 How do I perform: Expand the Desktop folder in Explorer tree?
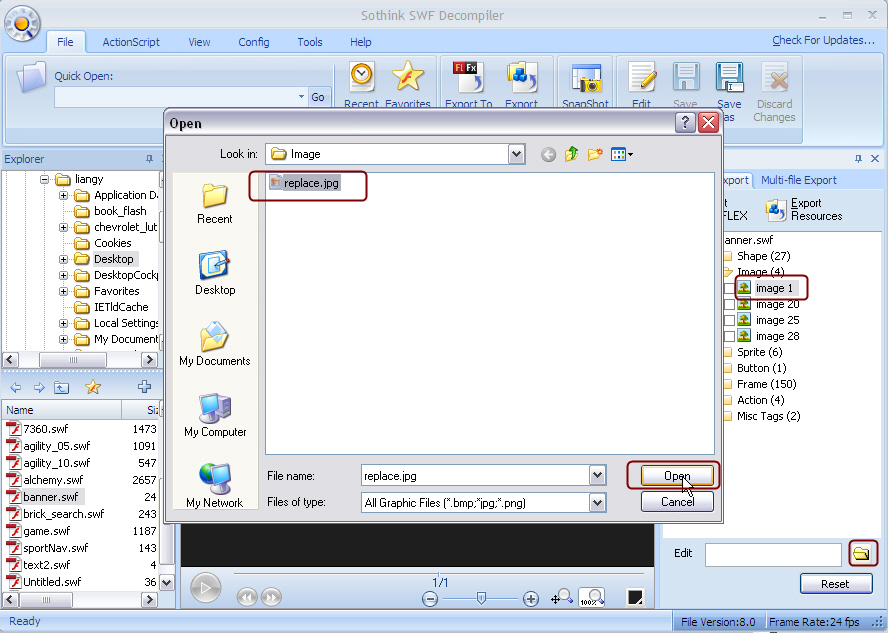[64, 259]
